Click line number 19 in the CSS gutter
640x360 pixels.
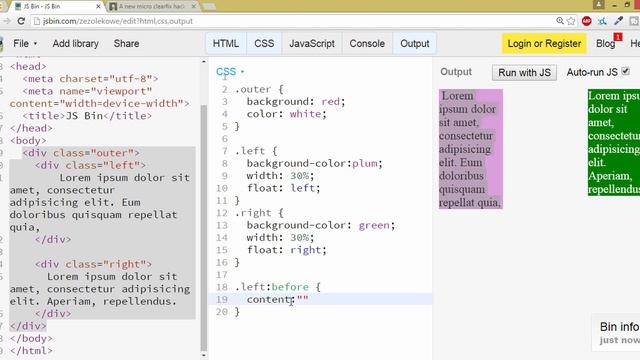tap(222, 299)
